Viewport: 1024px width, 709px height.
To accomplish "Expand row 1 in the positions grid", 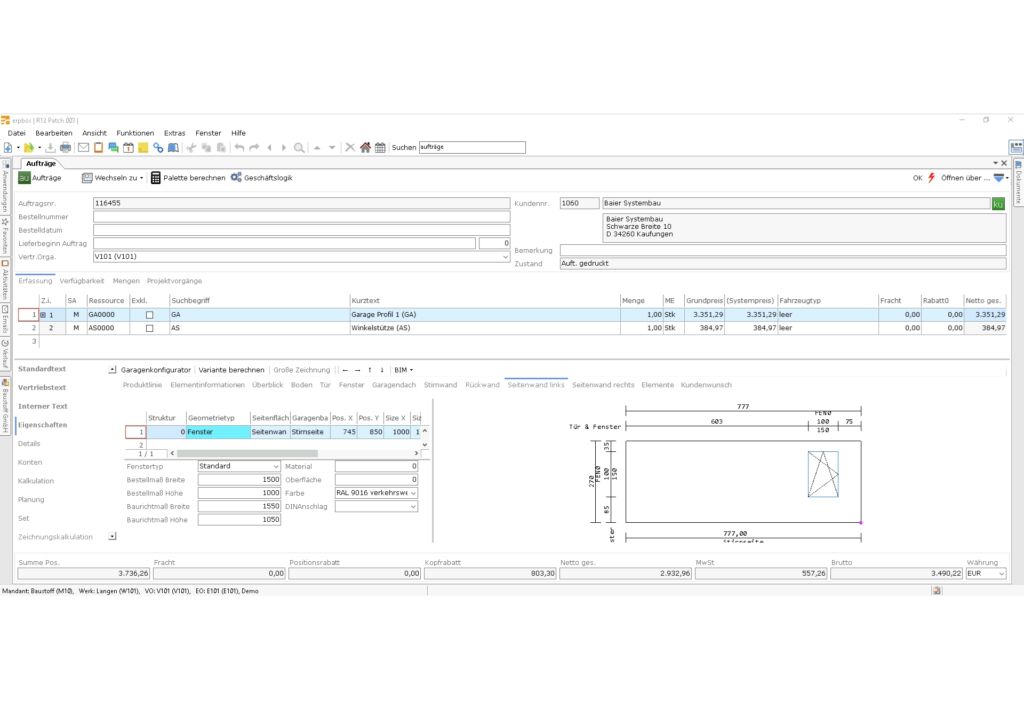I will point(42,314).
